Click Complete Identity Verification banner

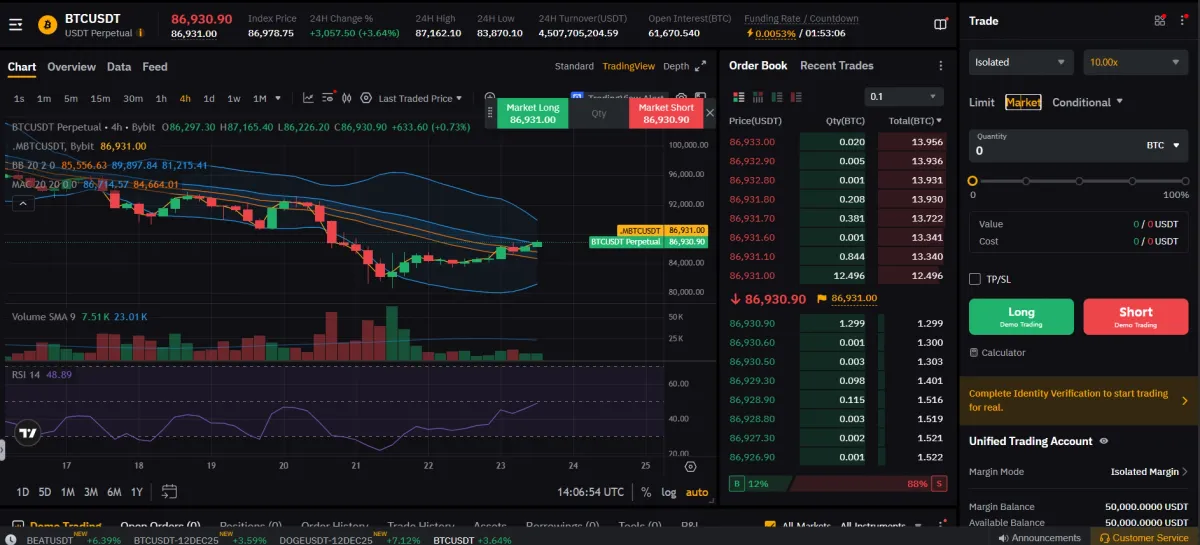1079,400
